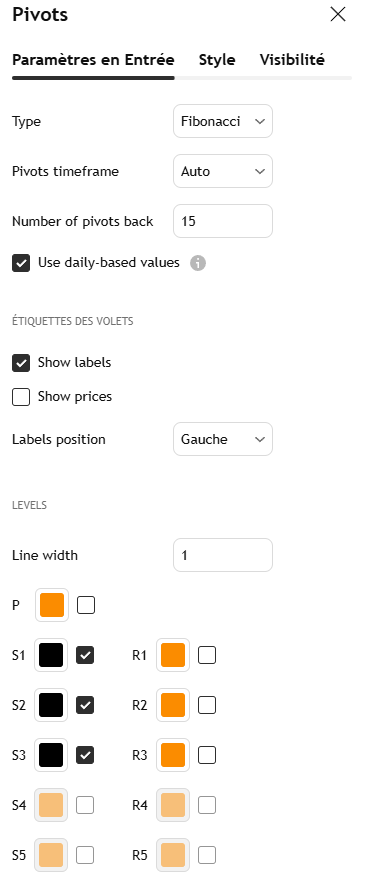The image size is (366, 891).
Task: Open the S3 black color swatch
Action: click(51, 755)
